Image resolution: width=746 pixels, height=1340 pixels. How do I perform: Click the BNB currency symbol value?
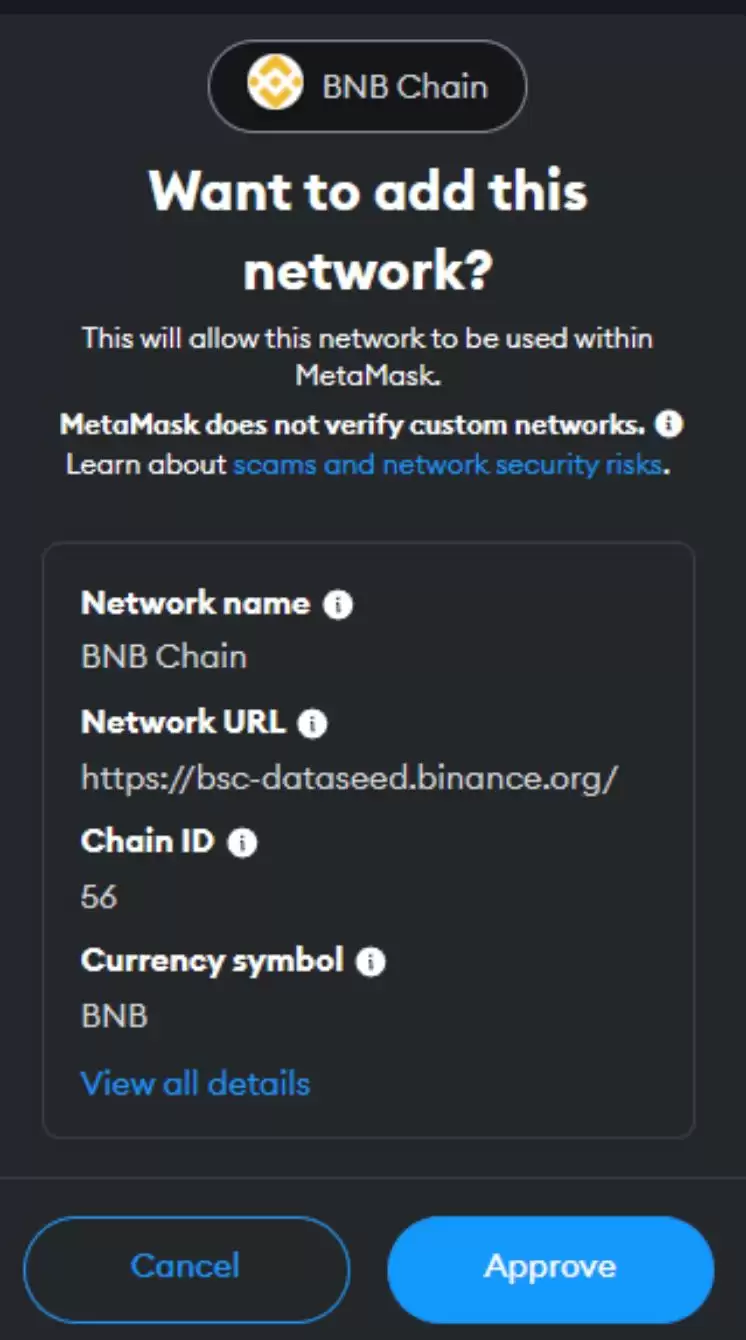pos(112,1014)
